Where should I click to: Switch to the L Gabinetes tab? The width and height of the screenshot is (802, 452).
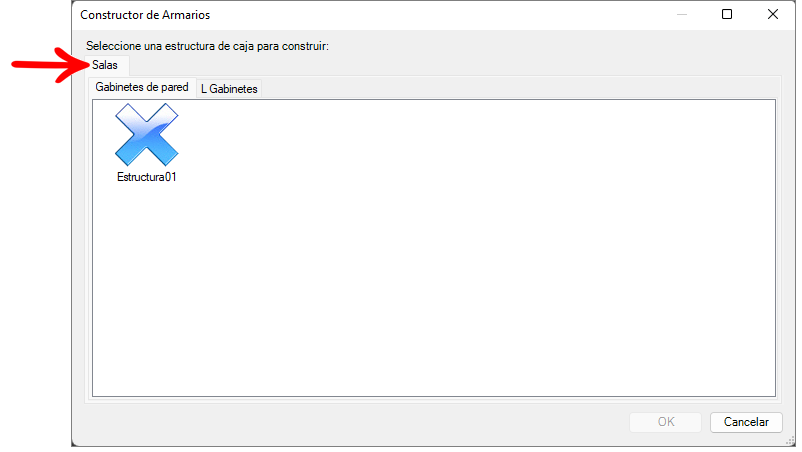pyautogui.click(x=229, y=89)
